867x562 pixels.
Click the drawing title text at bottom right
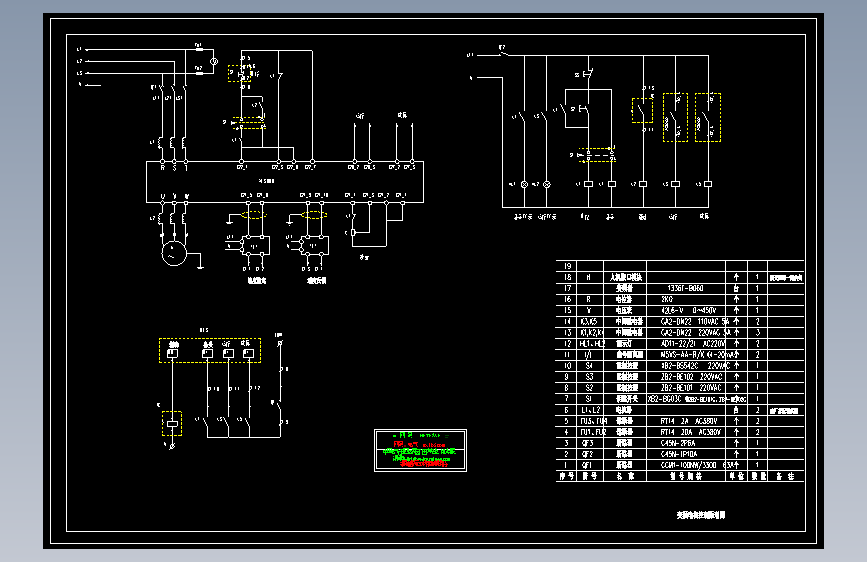click(x=701, y=514)
